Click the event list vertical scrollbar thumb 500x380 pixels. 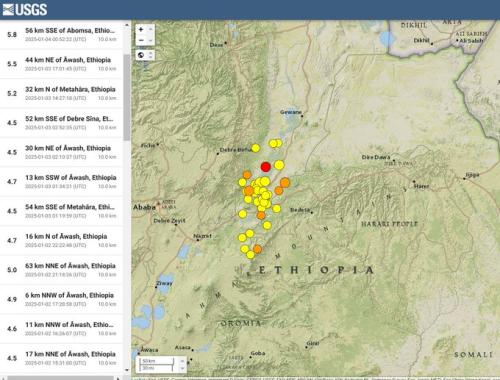point(127,97)
